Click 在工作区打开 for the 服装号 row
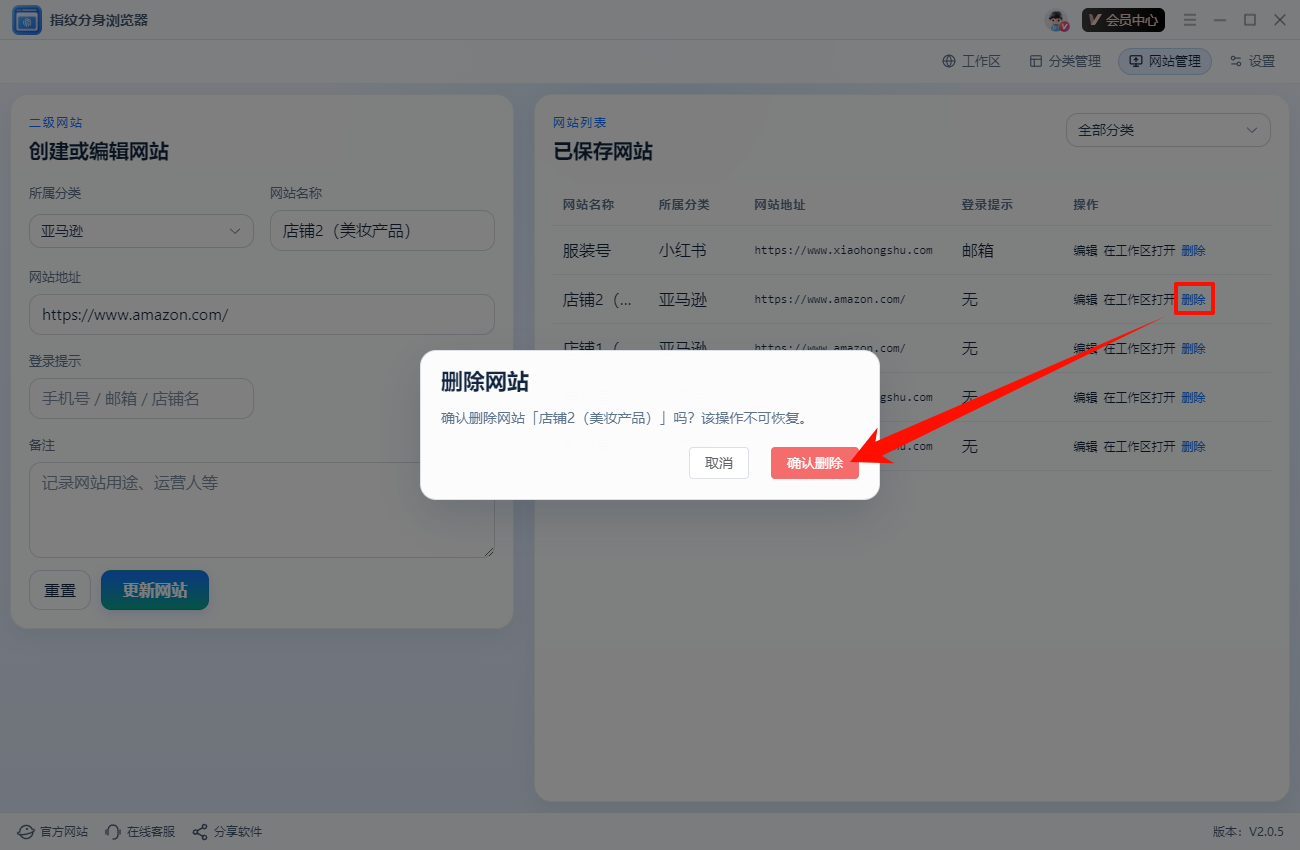This screenshot has width=1300, height=850. (1139, 250)
